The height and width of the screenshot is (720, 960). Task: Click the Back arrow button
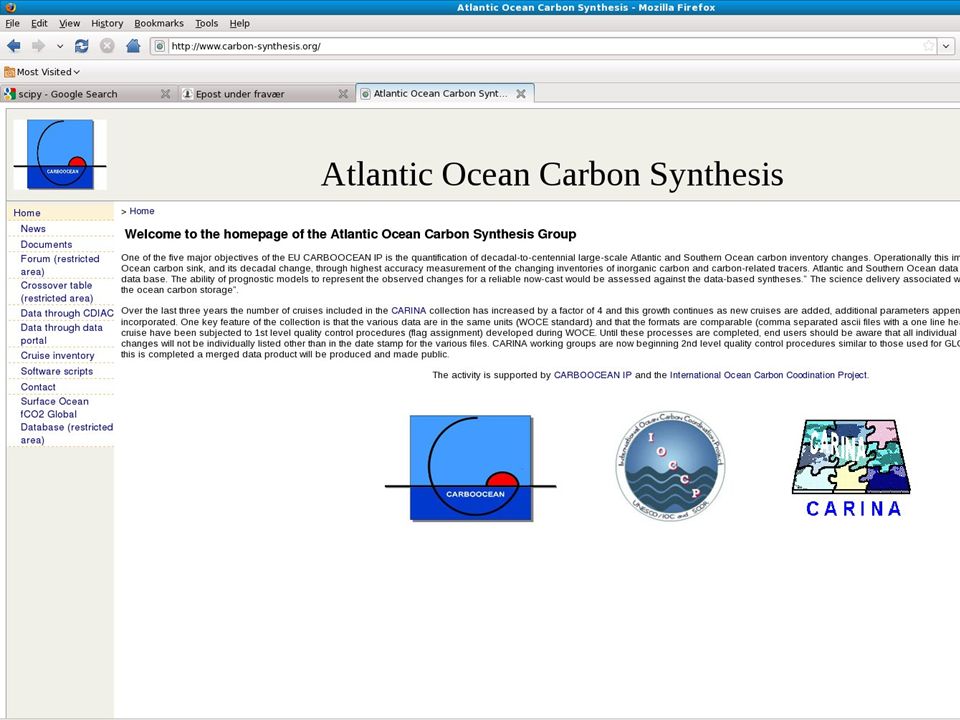coord(14,46)
